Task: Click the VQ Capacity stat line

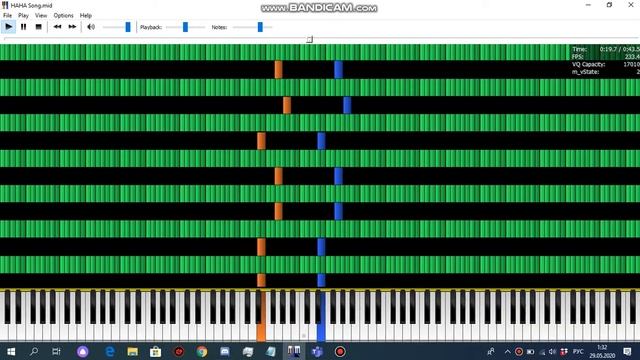Action: coord(605,64)
